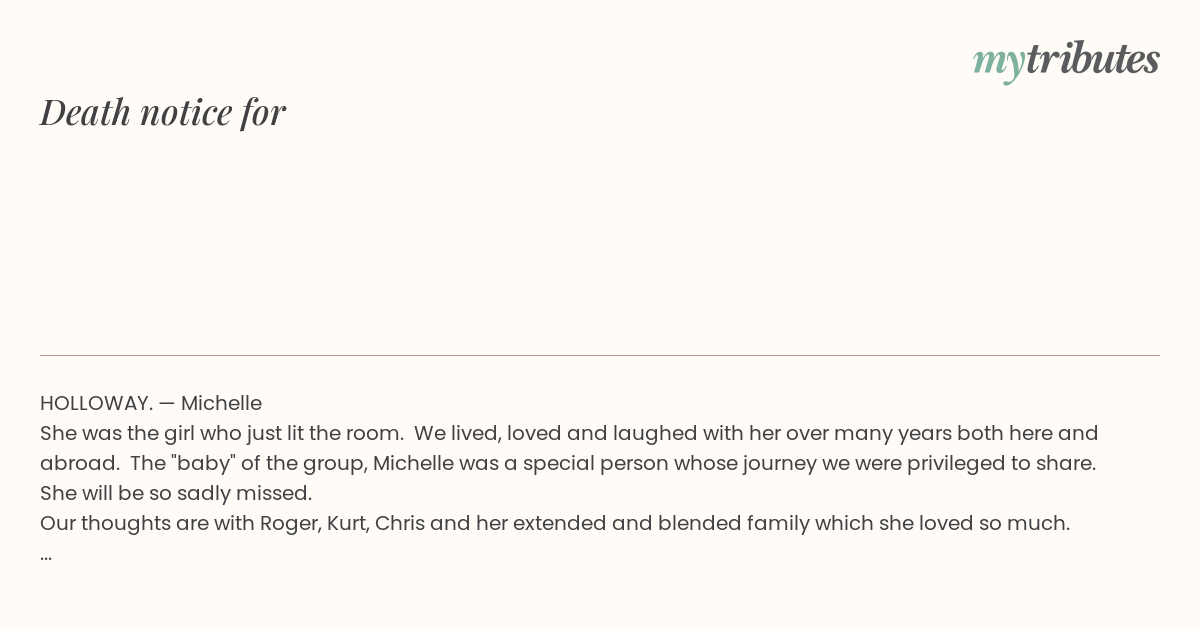
Task: Click "Michelle" after the dash in the name line
Action: [221, 403]
